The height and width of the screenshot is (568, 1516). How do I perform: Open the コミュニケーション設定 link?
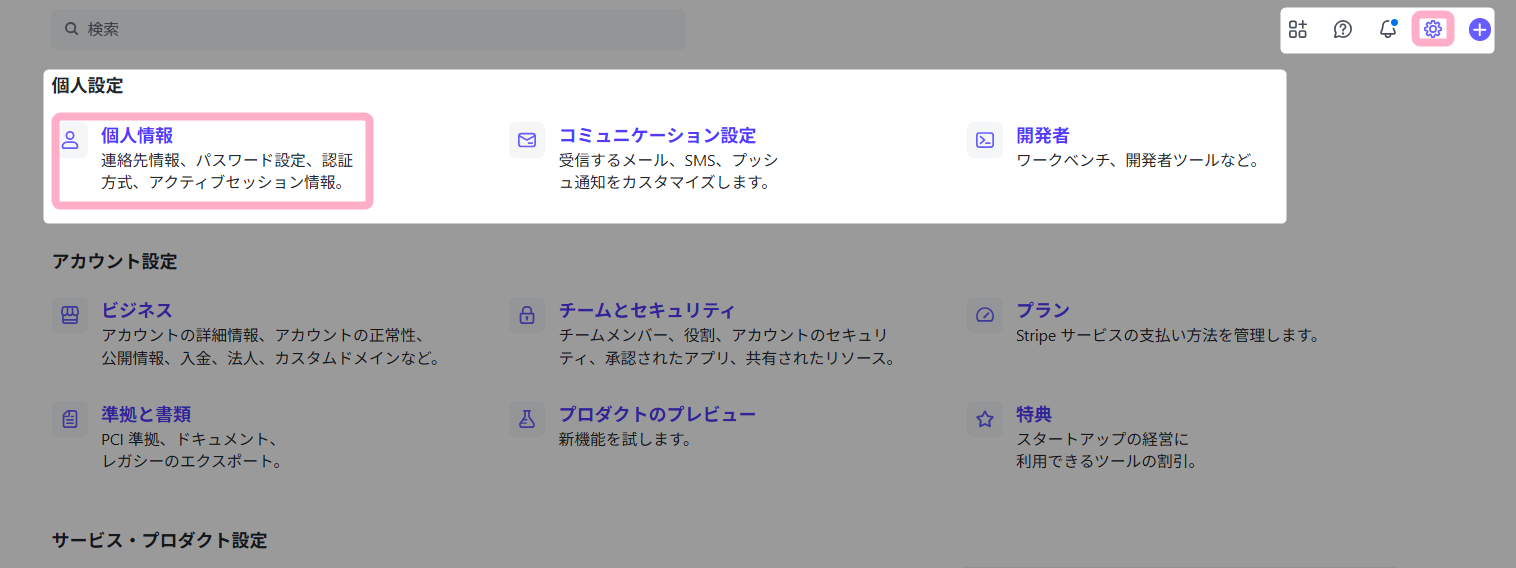657,135
